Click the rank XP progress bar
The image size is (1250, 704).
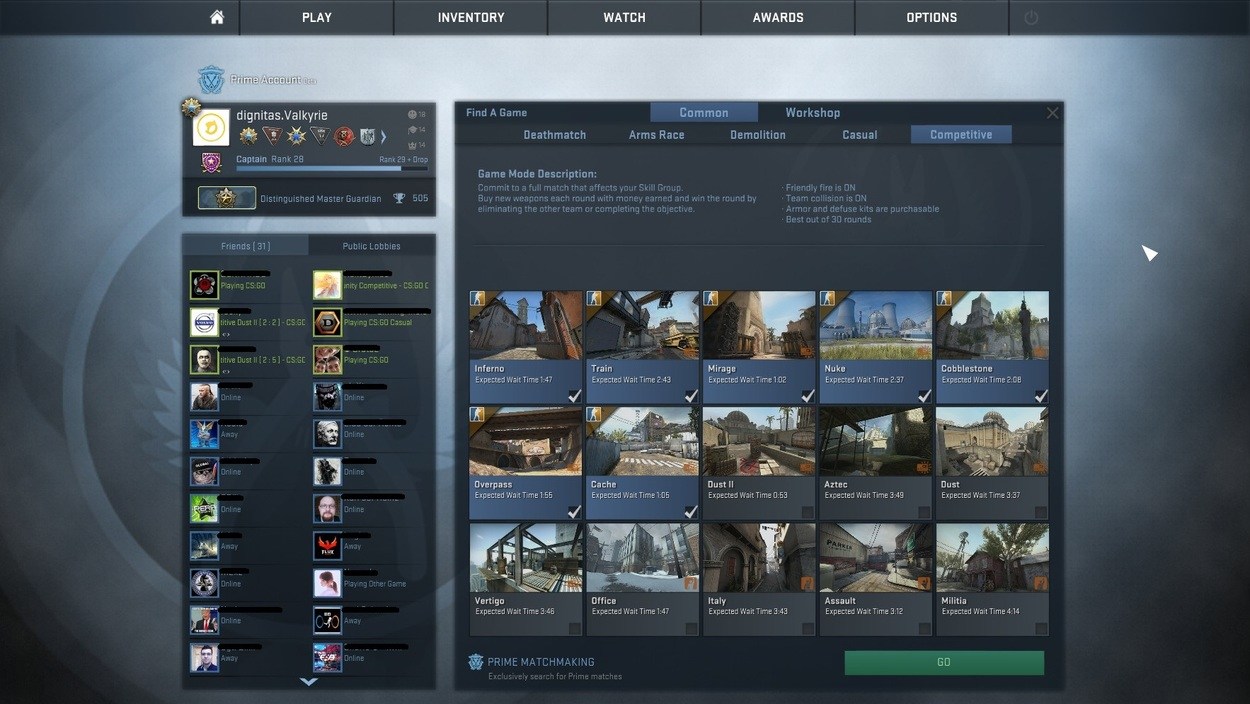coord(332,169)
